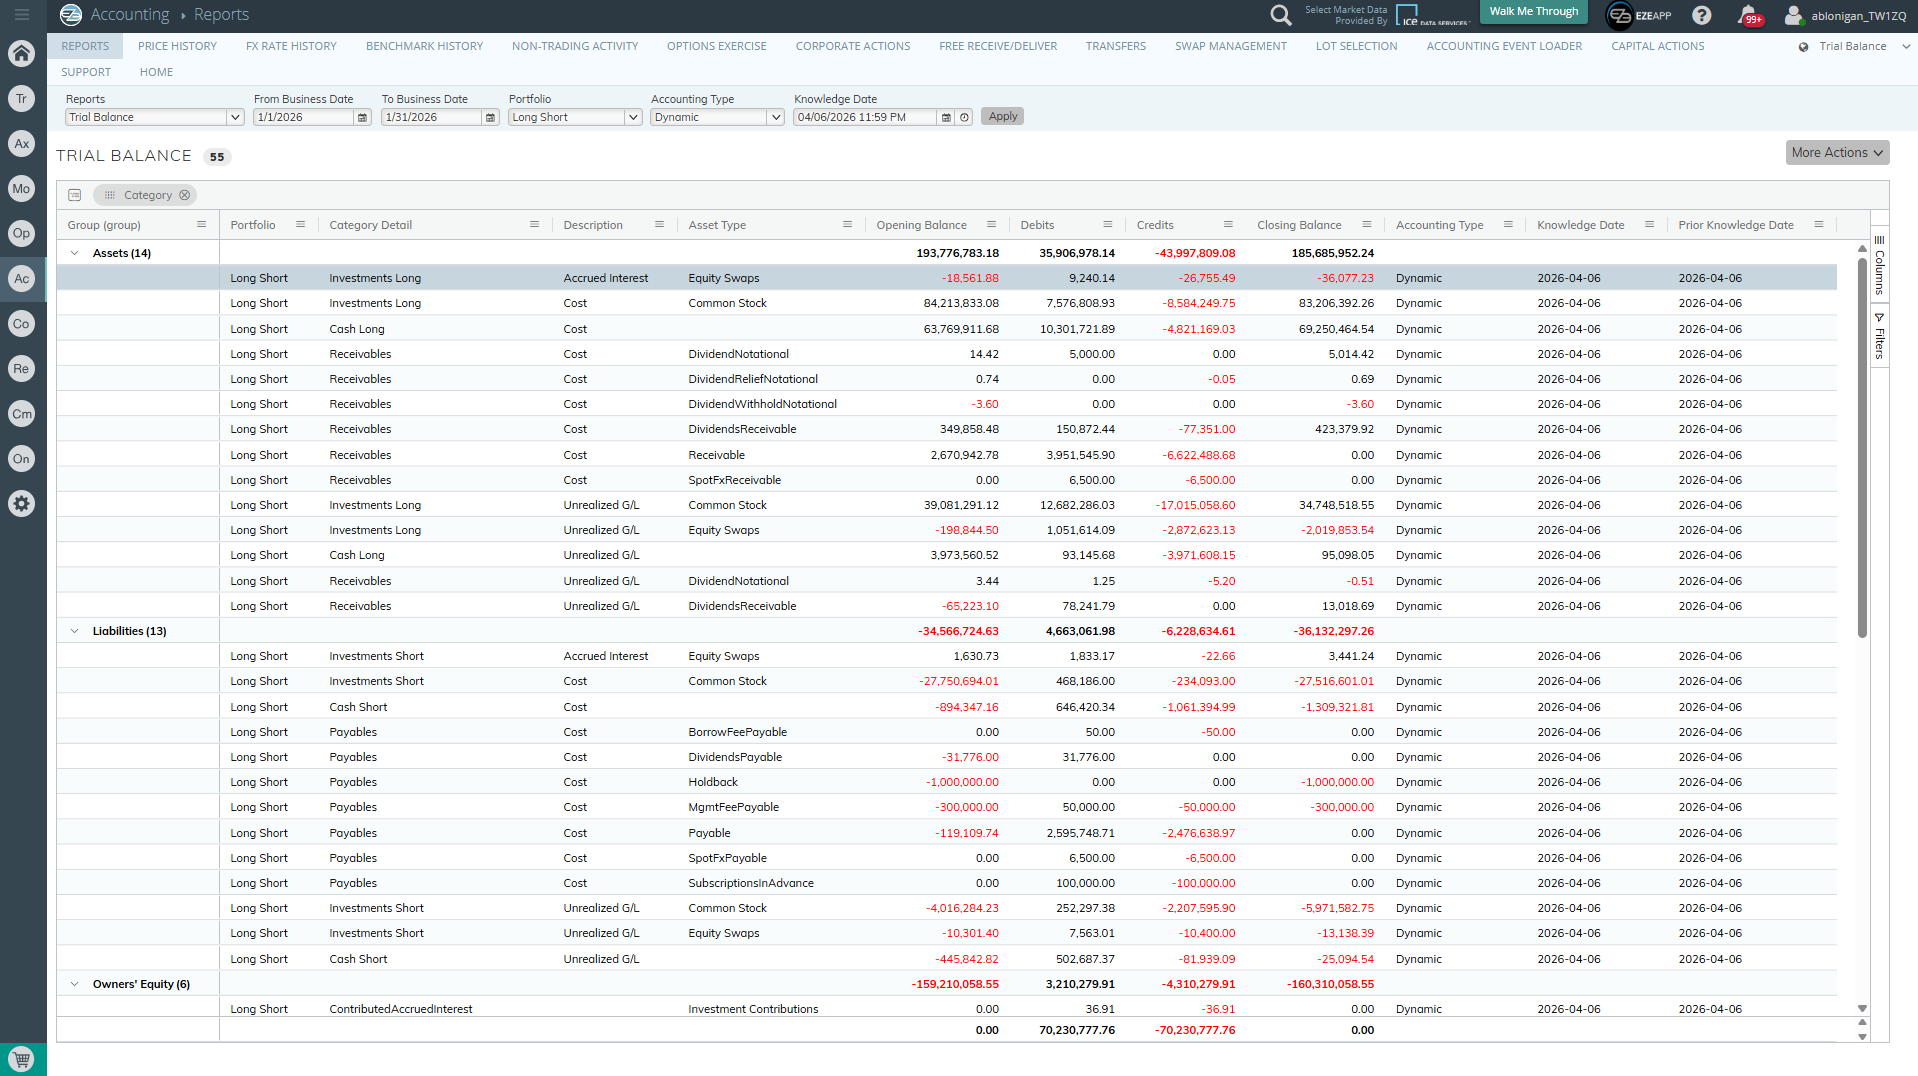Open the Cm module in the sidebar
This screenshot has height=1076, width=1918.
click(x=22, y=413)
